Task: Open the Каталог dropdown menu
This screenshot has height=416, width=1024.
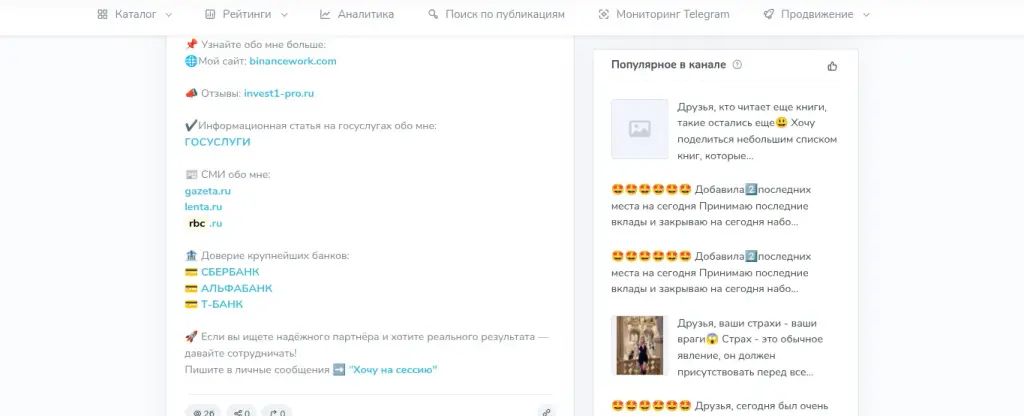Action: (x=135, y=14)
